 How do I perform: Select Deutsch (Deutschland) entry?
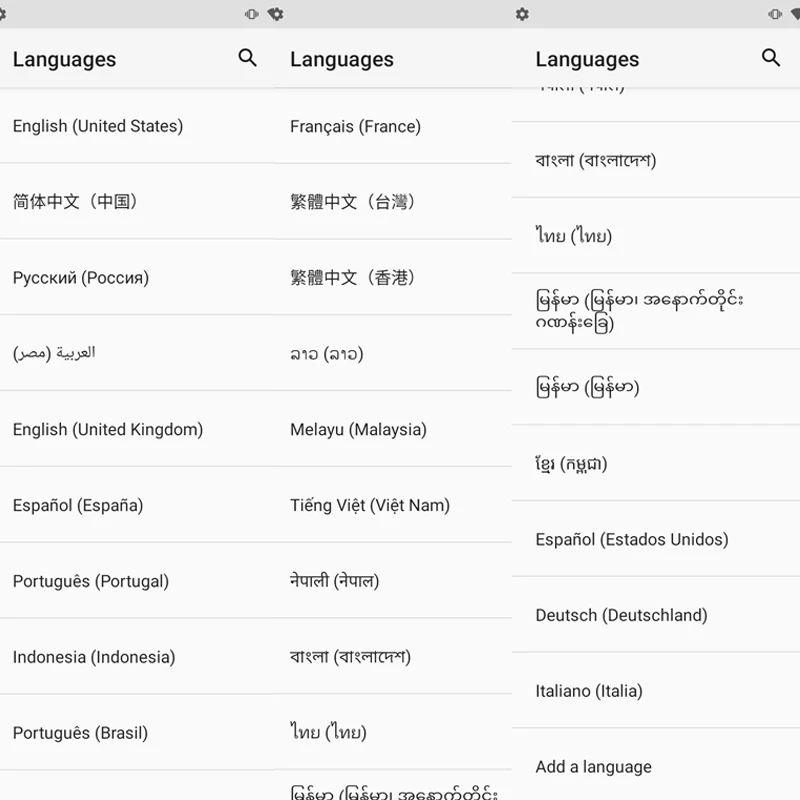click(x=656, y=615)
